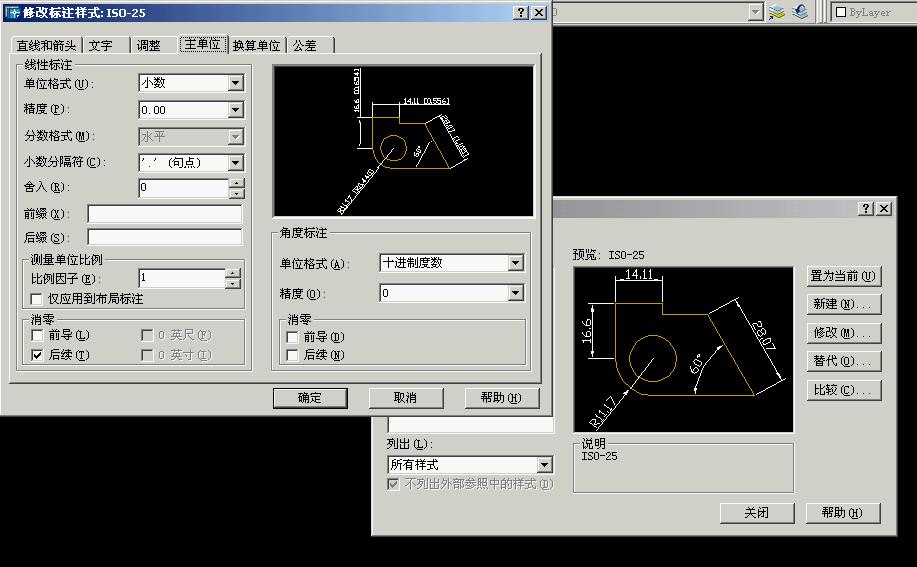This screenshot has height=567, width=917.
Task: Click the 确定 button
Action: [310, 398]
